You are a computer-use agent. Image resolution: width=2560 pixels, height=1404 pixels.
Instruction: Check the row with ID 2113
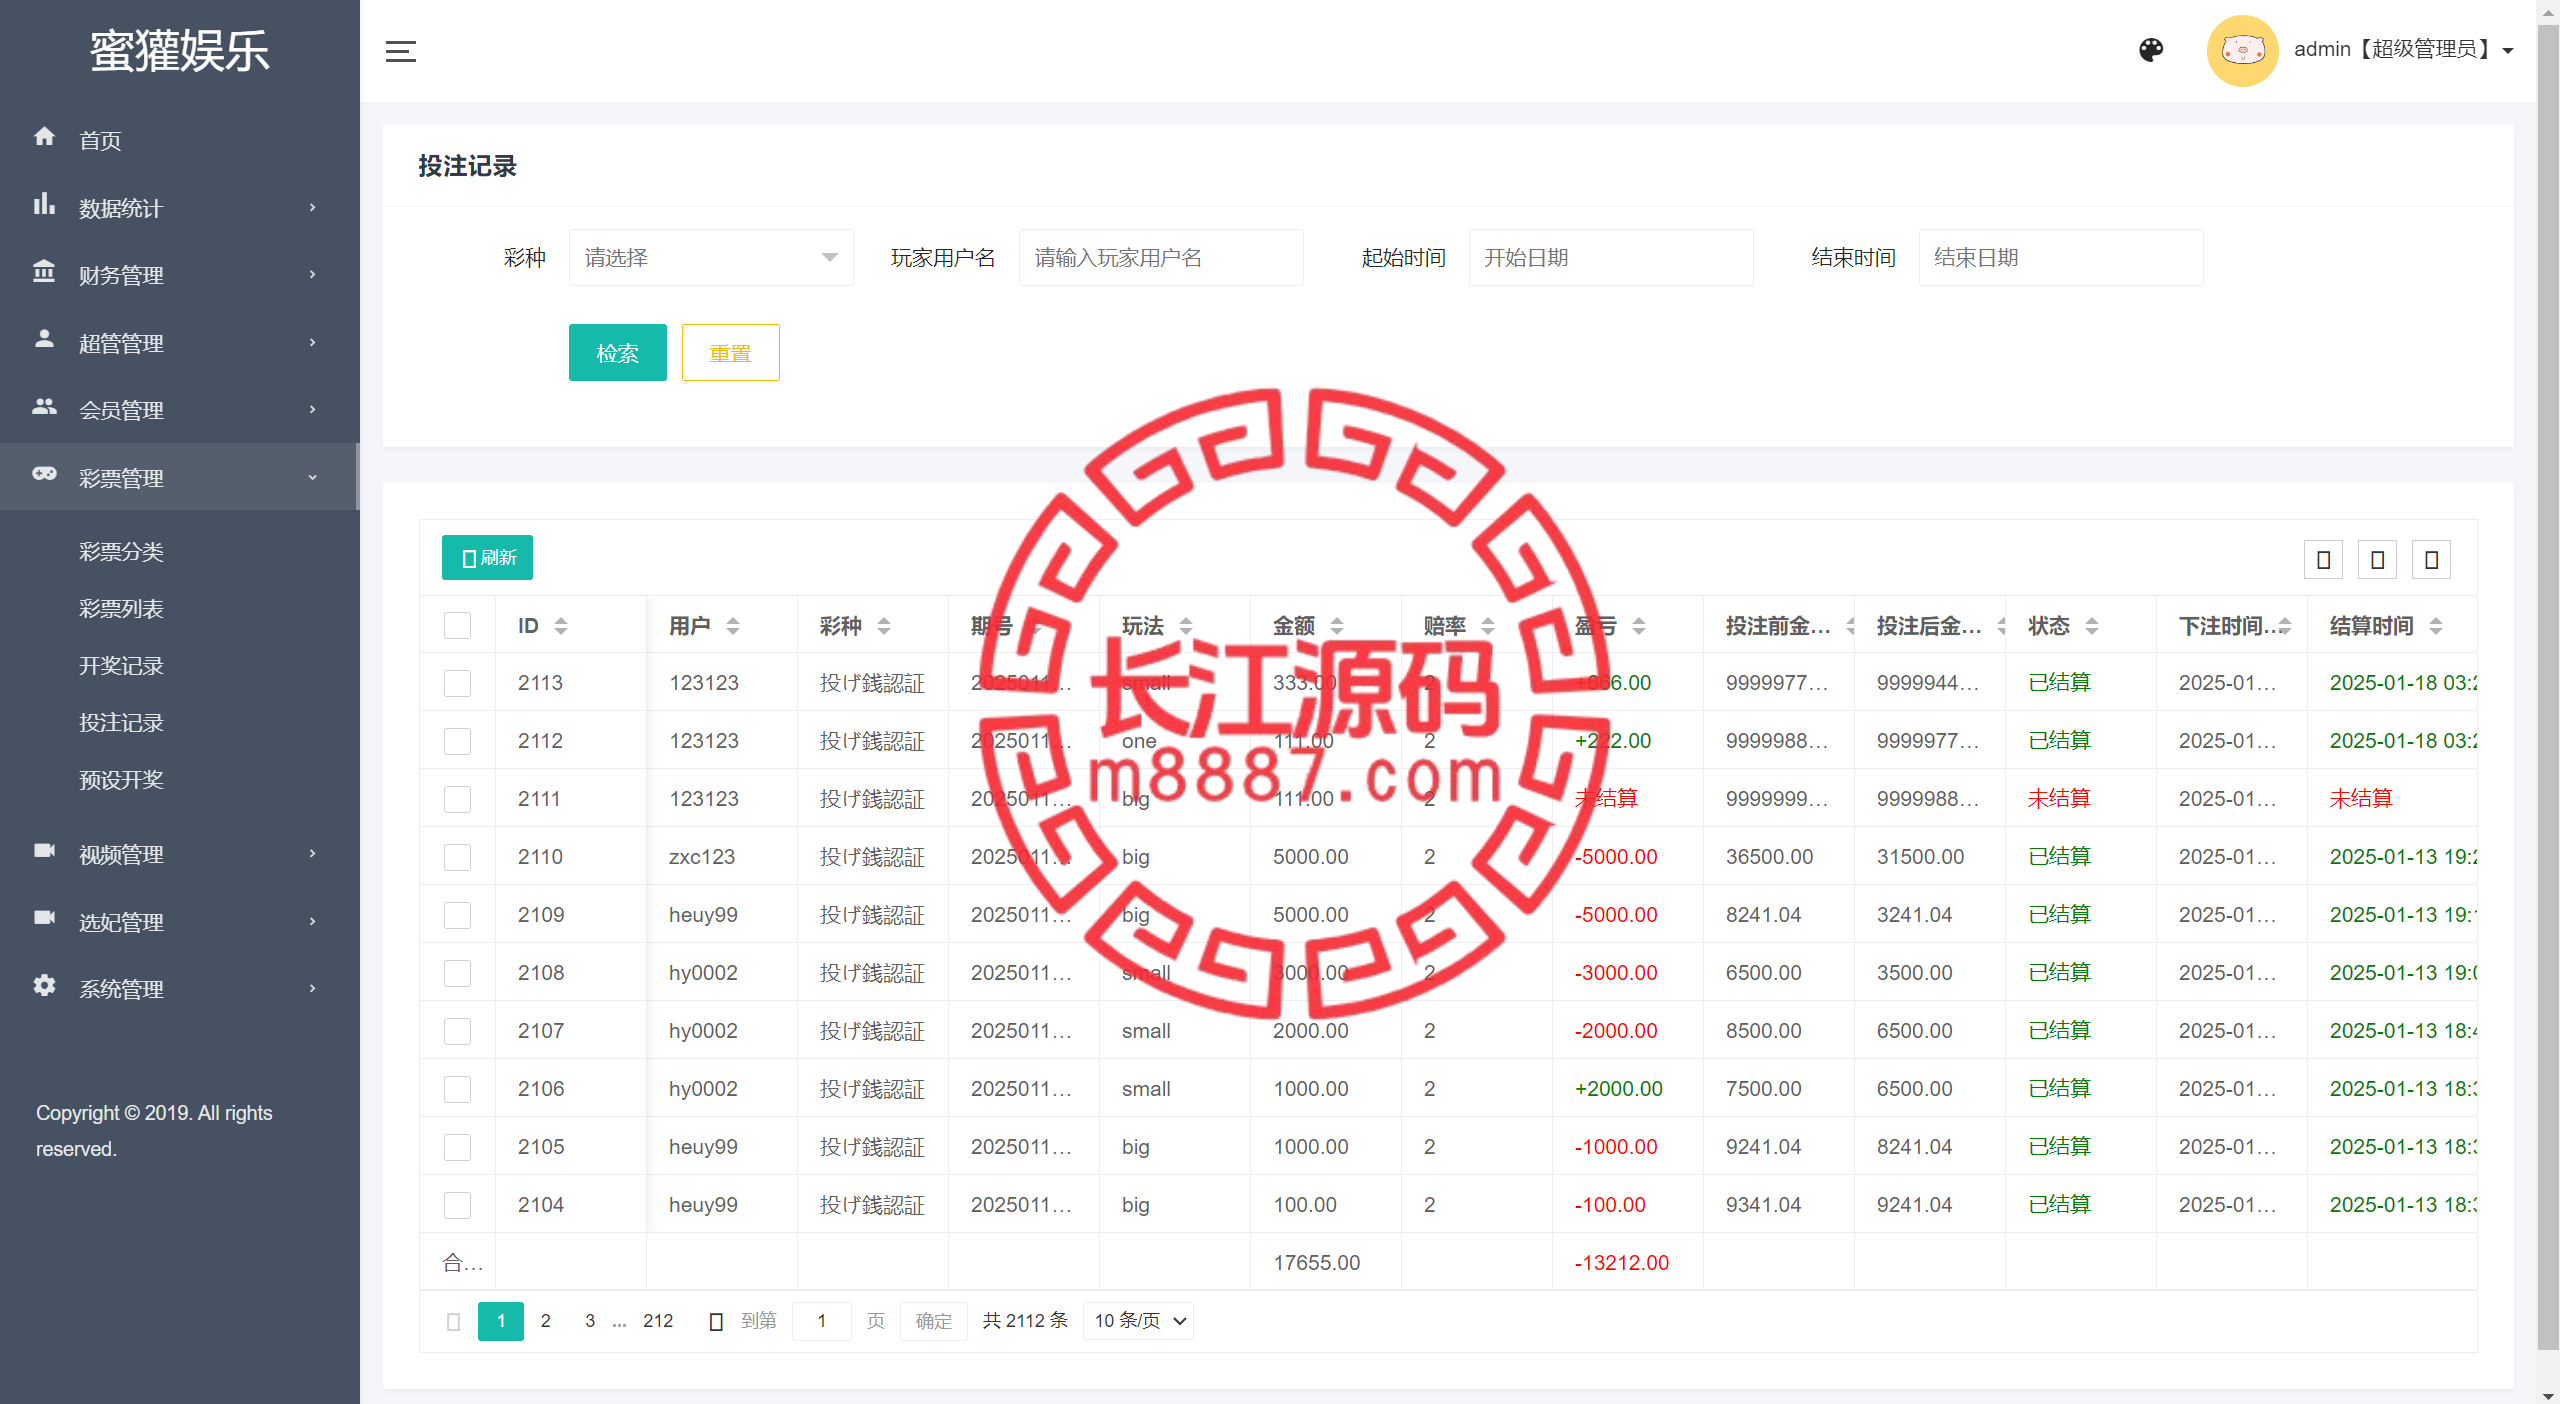(x=457, y=683)
